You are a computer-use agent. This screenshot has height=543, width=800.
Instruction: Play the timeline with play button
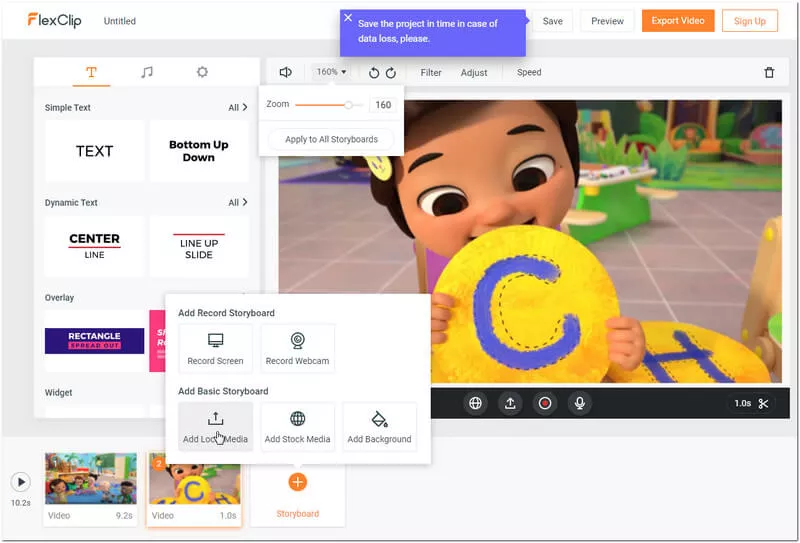click(21, 482)
